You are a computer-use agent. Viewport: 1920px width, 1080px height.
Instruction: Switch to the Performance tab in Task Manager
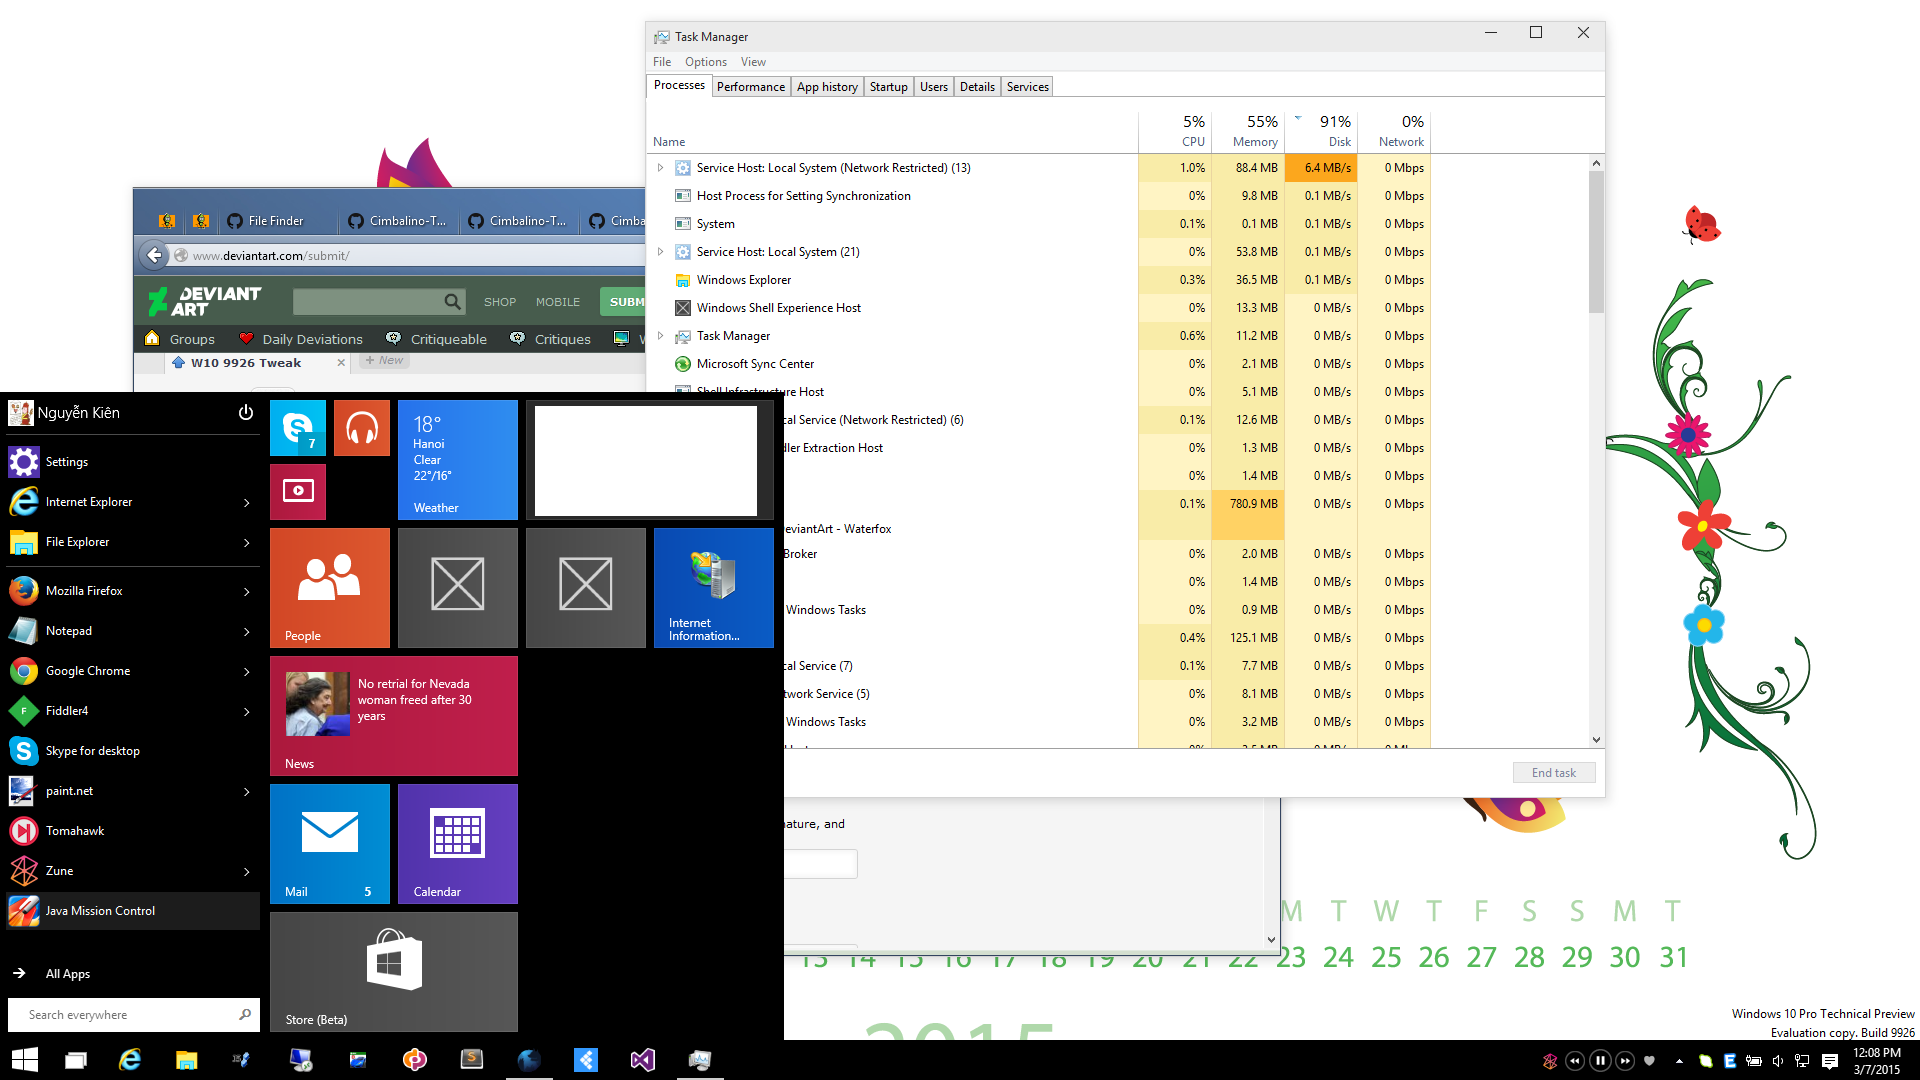point(750,86)
